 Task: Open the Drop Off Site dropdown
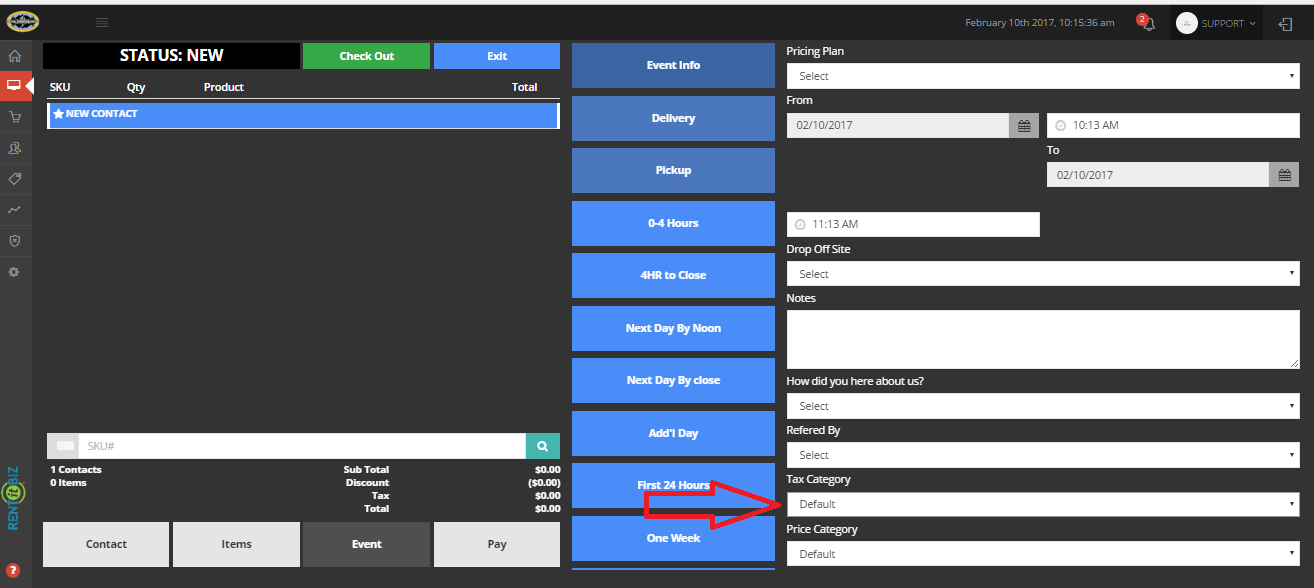[x=1043, y=274]
